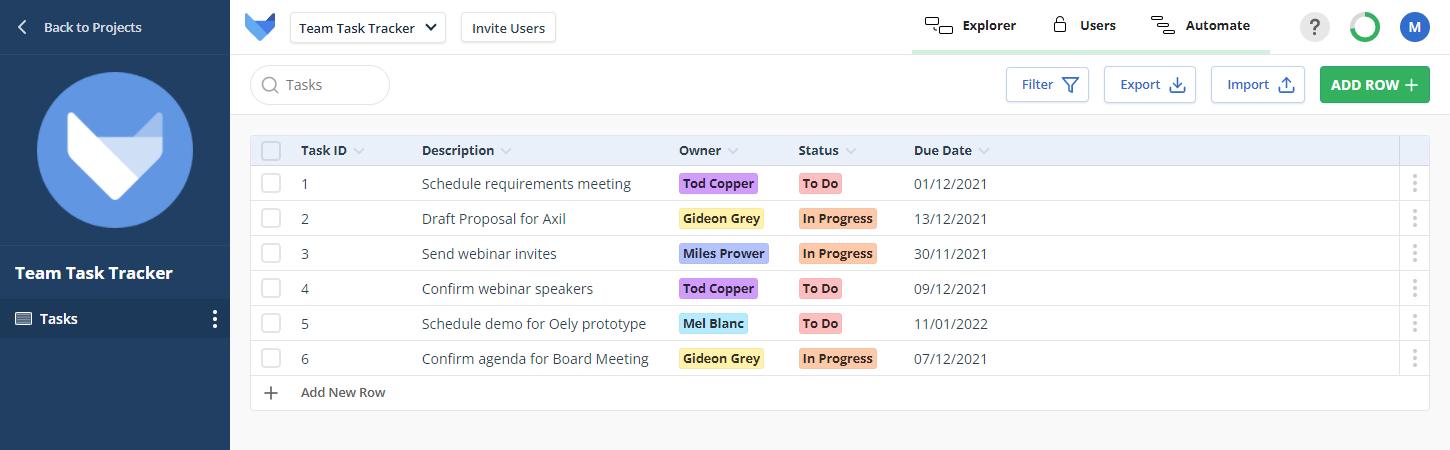Open the Tasks table options menu in the sidebar
1450x450 pixels.
point(215,319)
